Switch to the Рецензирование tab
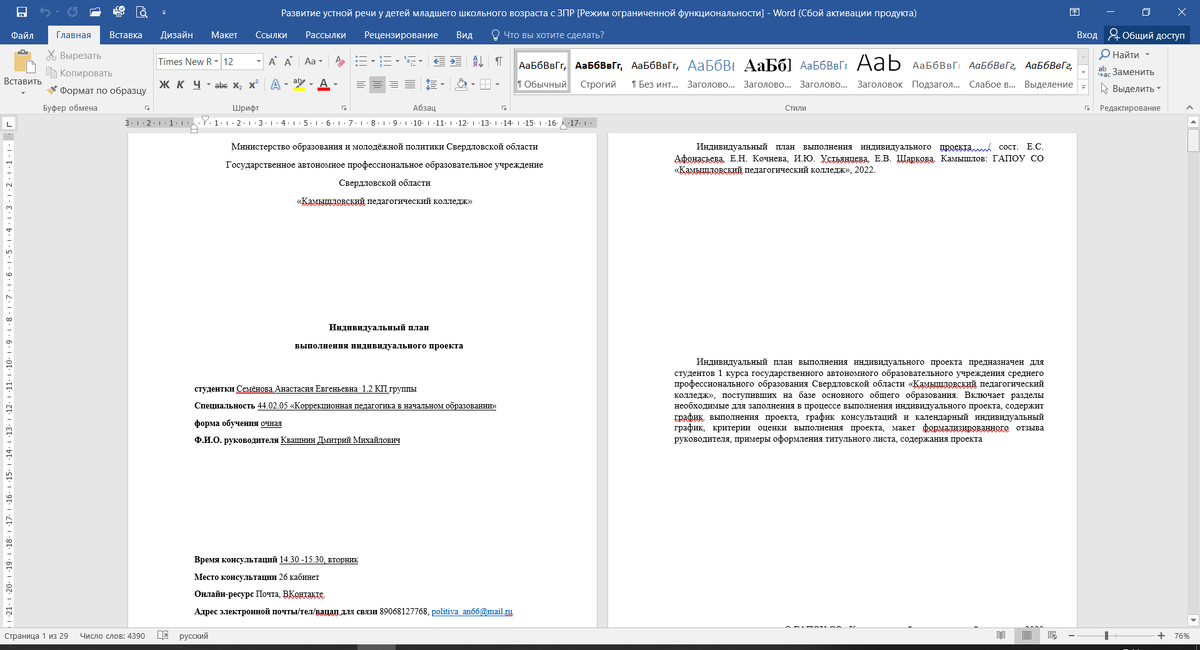Viewport: 1200px width, 650px height. coord(400,35)
